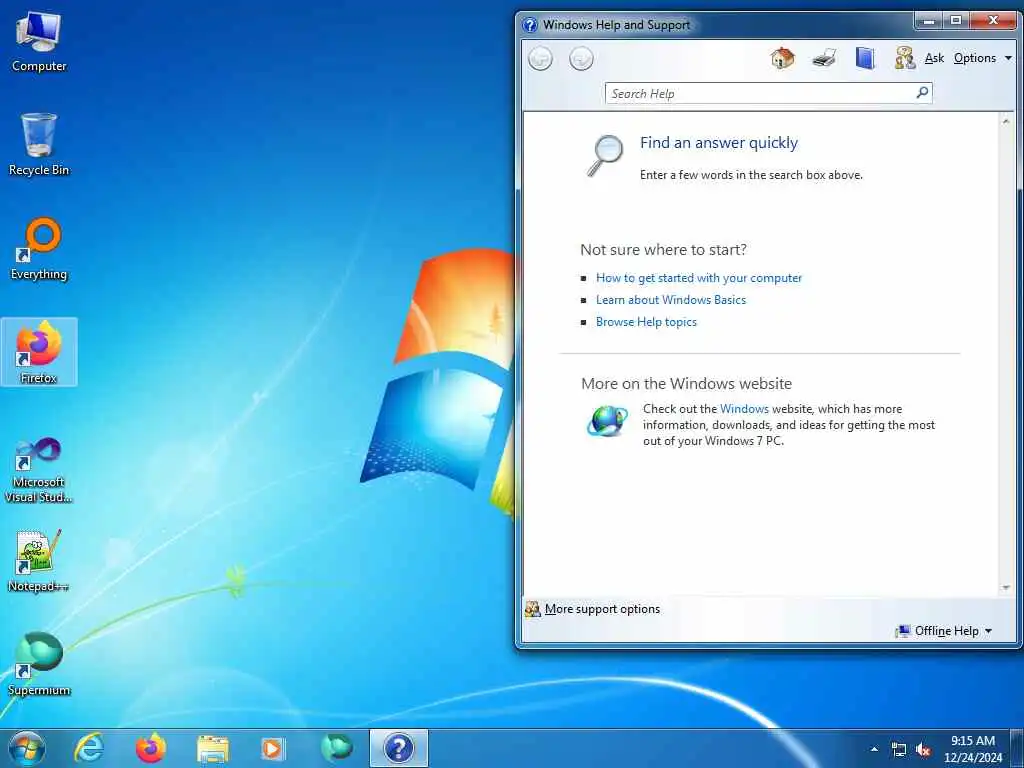The width and height of the screenshot is (1024, 768).
Task: Click scrollbar down arrow in Help window
Action: (1006, 588)
